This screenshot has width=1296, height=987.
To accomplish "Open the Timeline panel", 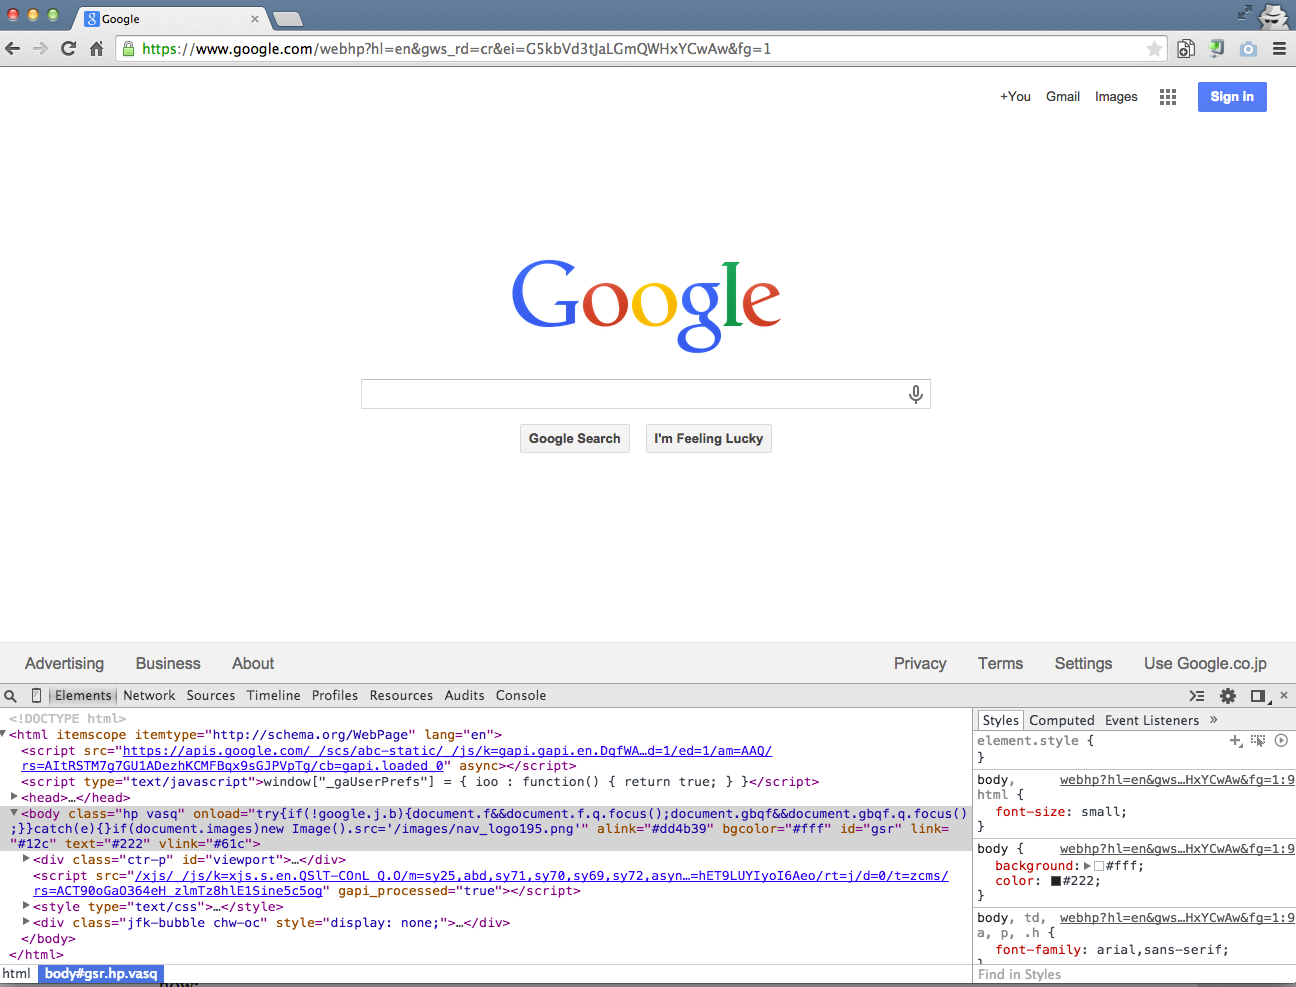I will coord(274,696).
